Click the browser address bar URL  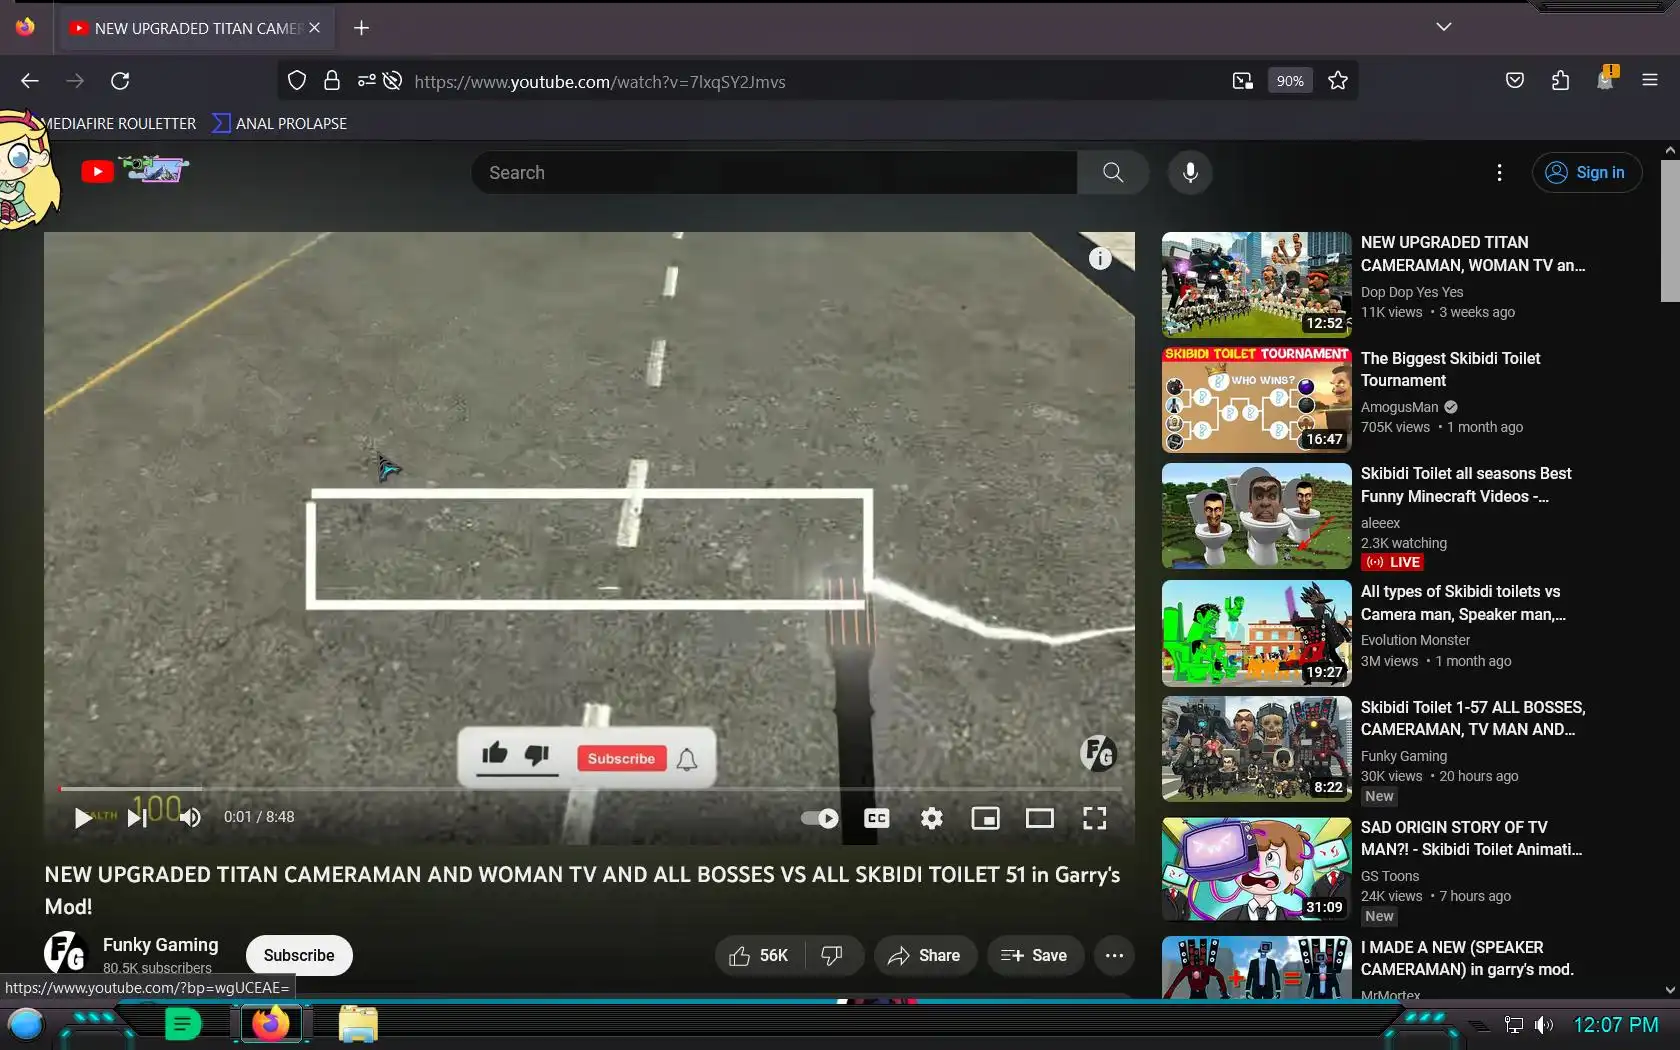coord(599,82)
